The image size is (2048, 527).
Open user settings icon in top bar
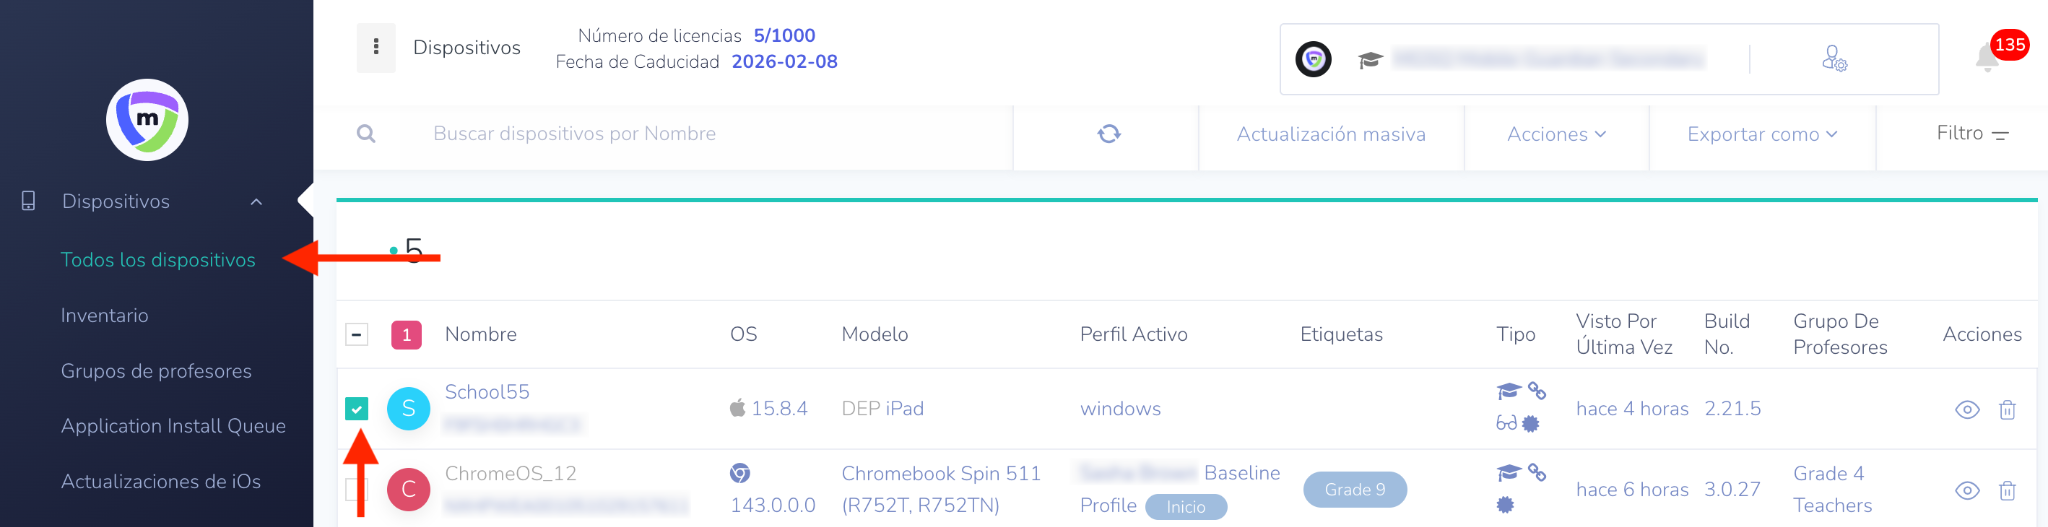coord(1834,59)
